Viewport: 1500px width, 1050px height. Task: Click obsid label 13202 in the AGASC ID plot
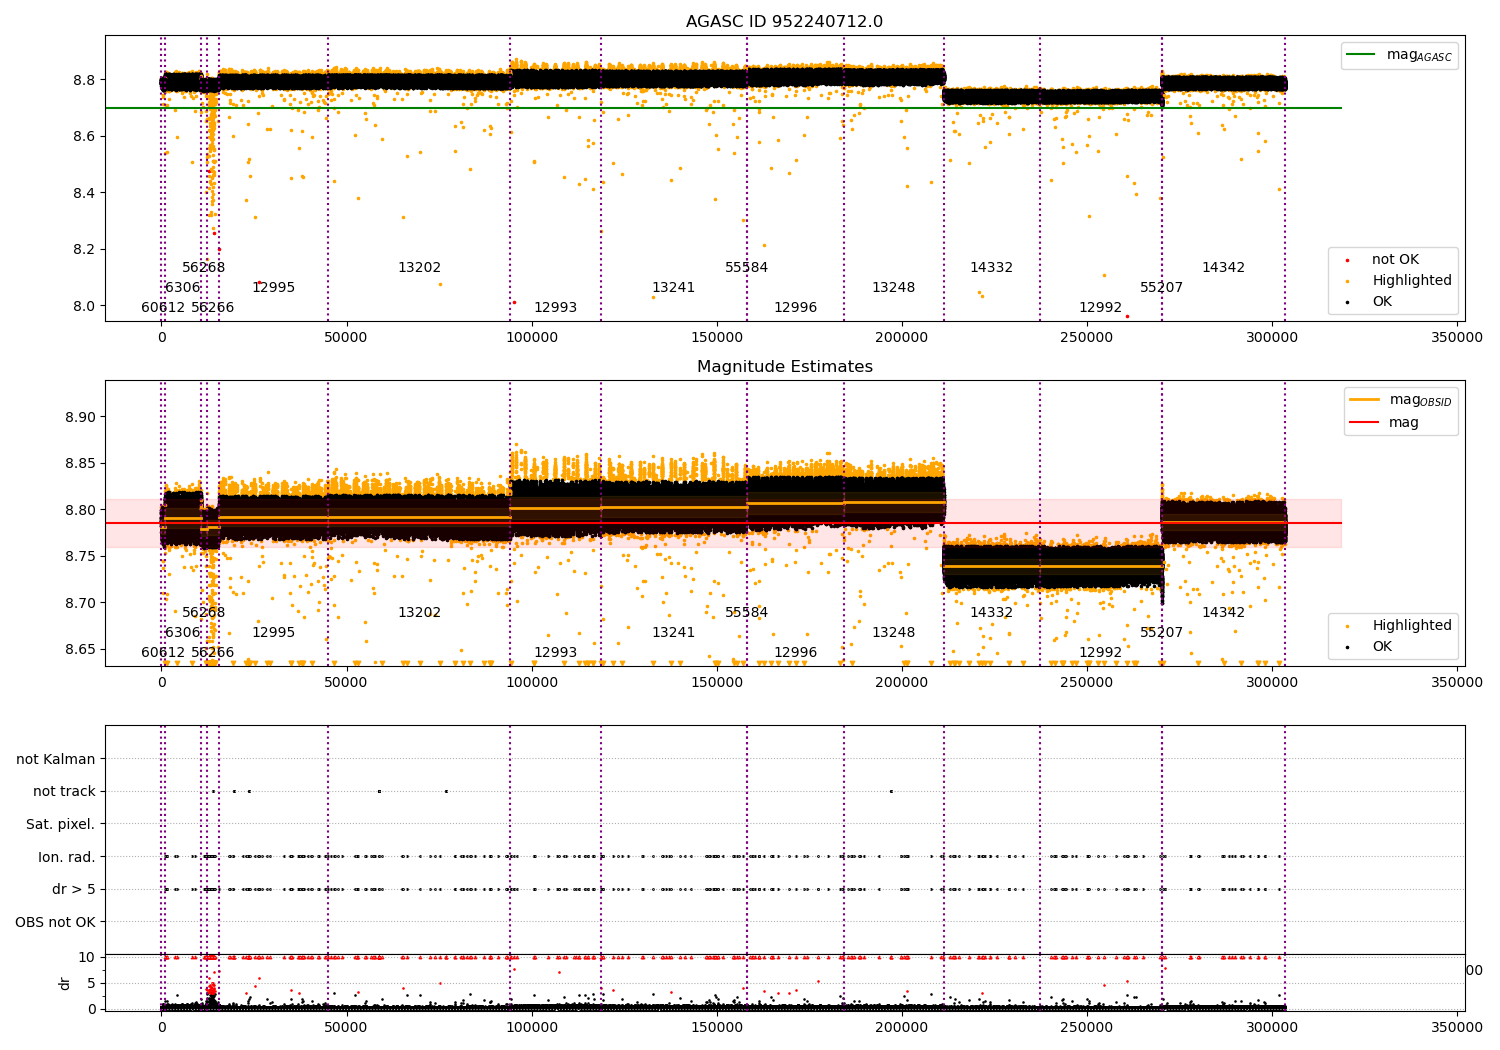coord(420,268)
